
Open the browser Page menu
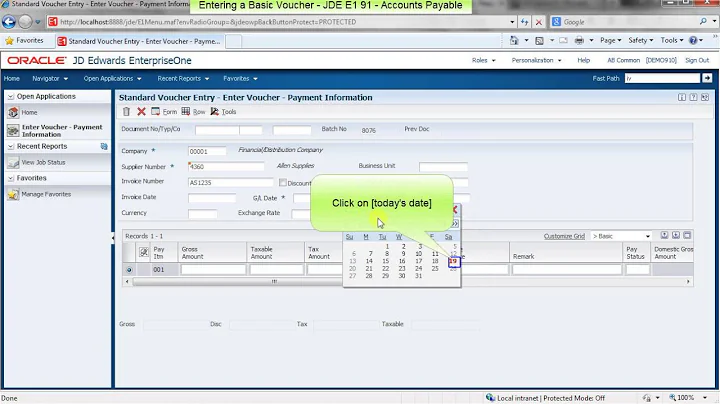610,40
